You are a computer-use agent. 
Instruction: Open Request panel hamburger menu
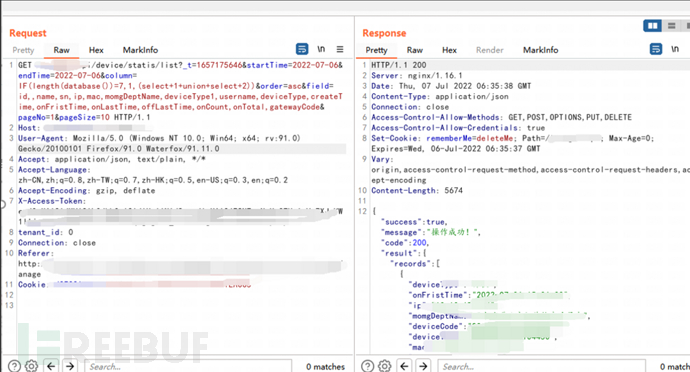340,49
